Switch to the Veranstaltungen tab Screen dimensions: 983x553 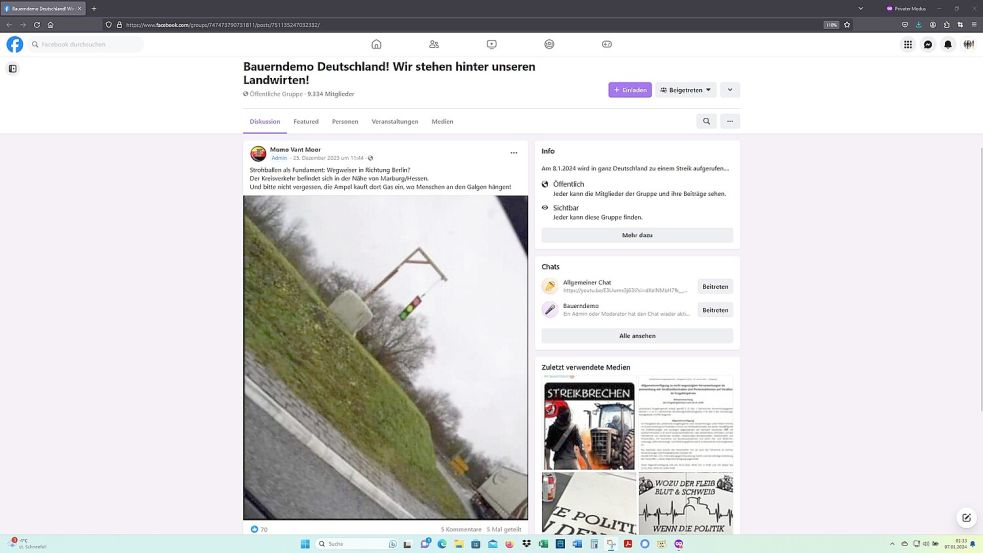[395, 122]
